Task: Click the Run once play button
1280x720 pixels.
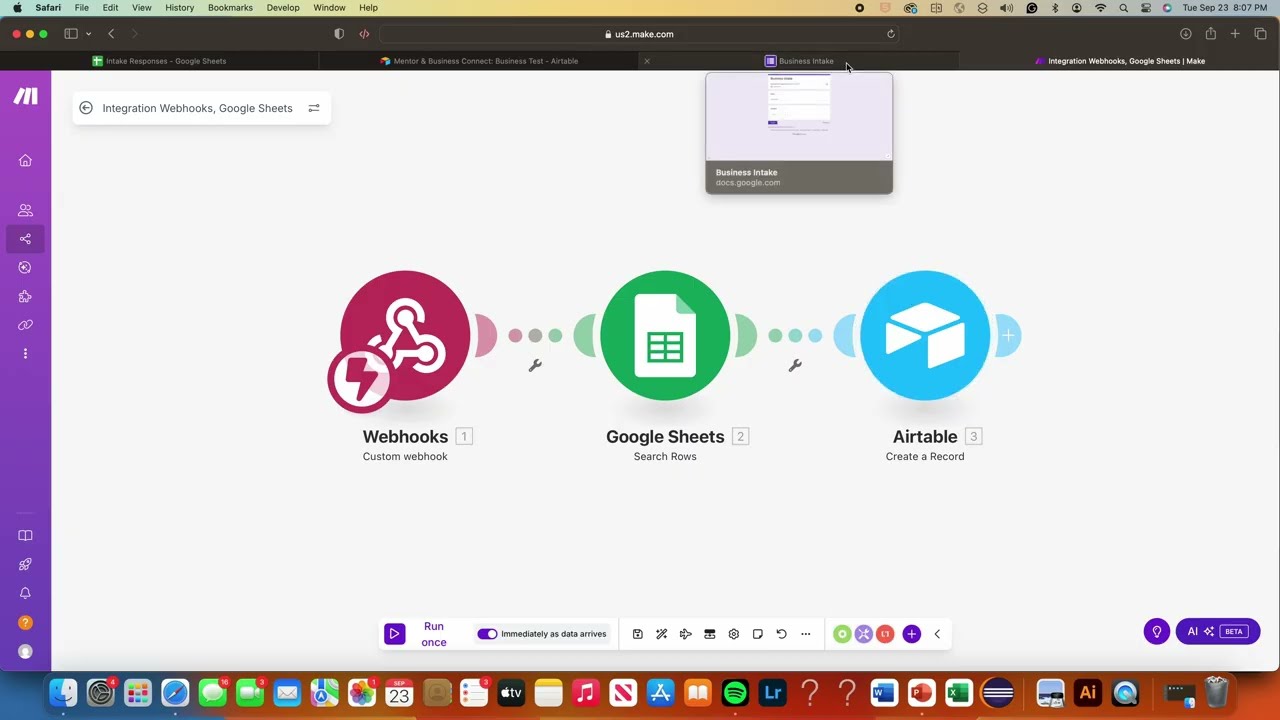Action: 394,634
